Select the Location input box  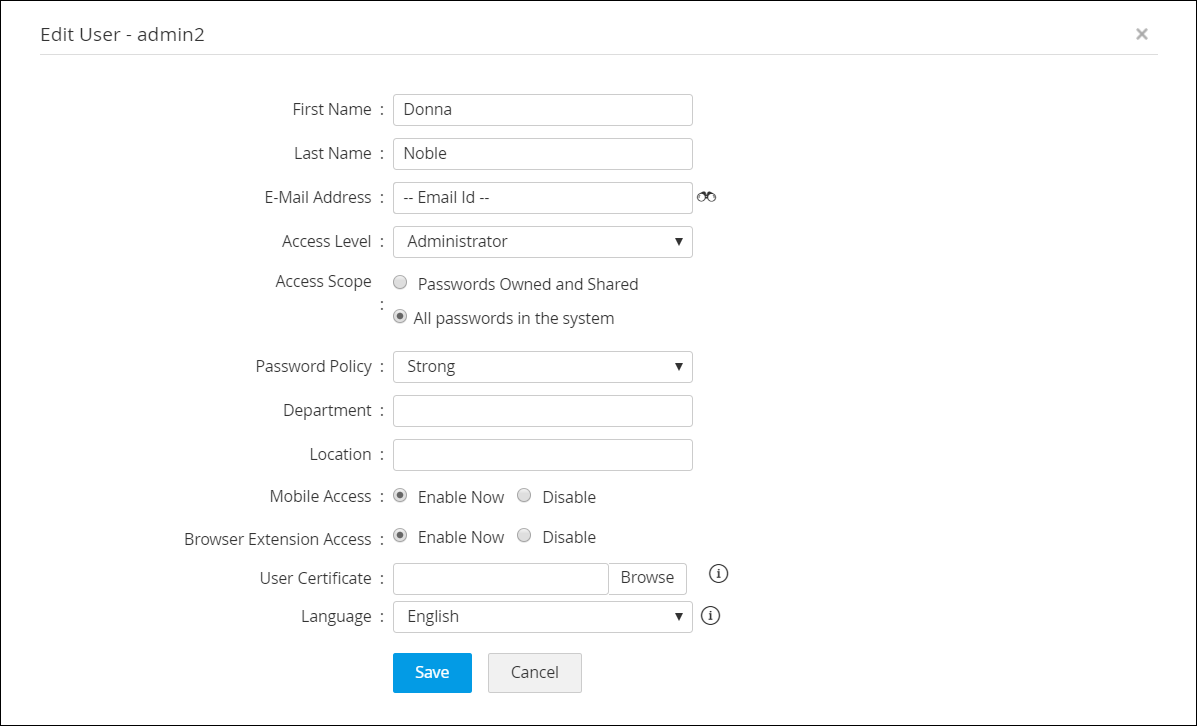[x=542, y=455]
